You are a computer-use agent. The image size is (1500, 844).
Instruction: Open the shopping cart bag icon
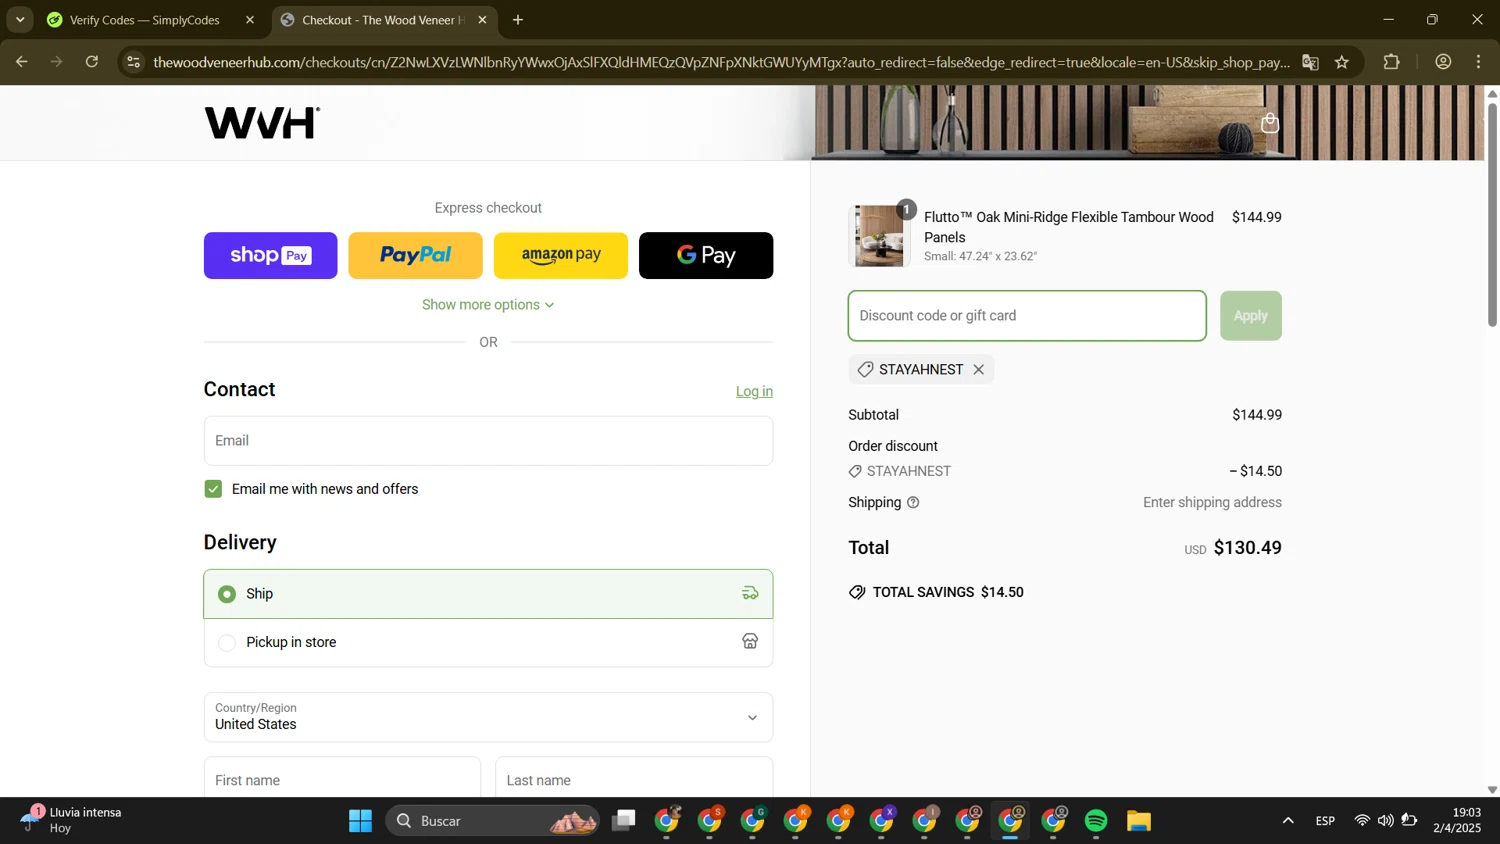(x=1270, y=123)
